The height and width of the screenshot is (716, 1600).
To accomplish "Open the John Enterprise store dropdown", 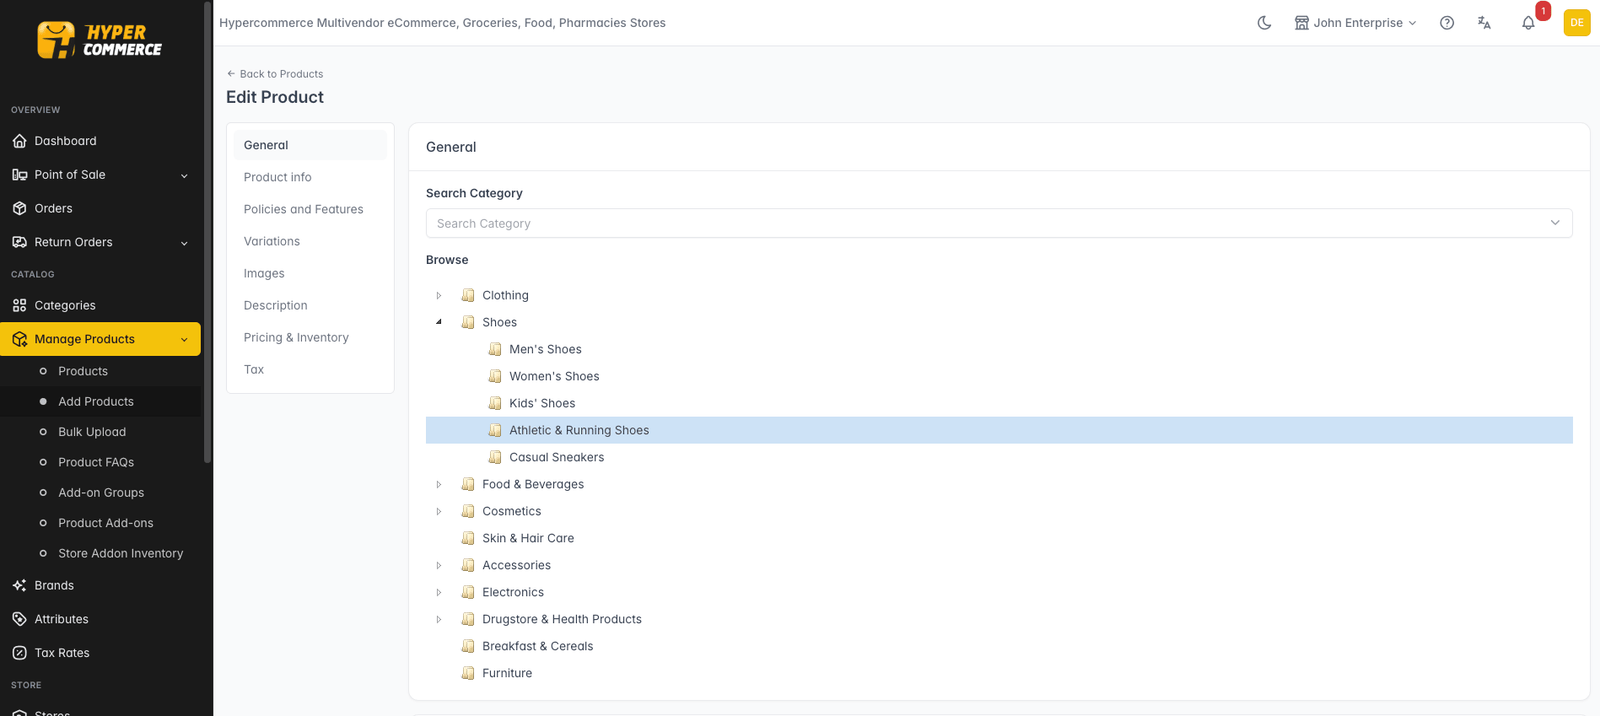I will click(x=1356, y=23).
